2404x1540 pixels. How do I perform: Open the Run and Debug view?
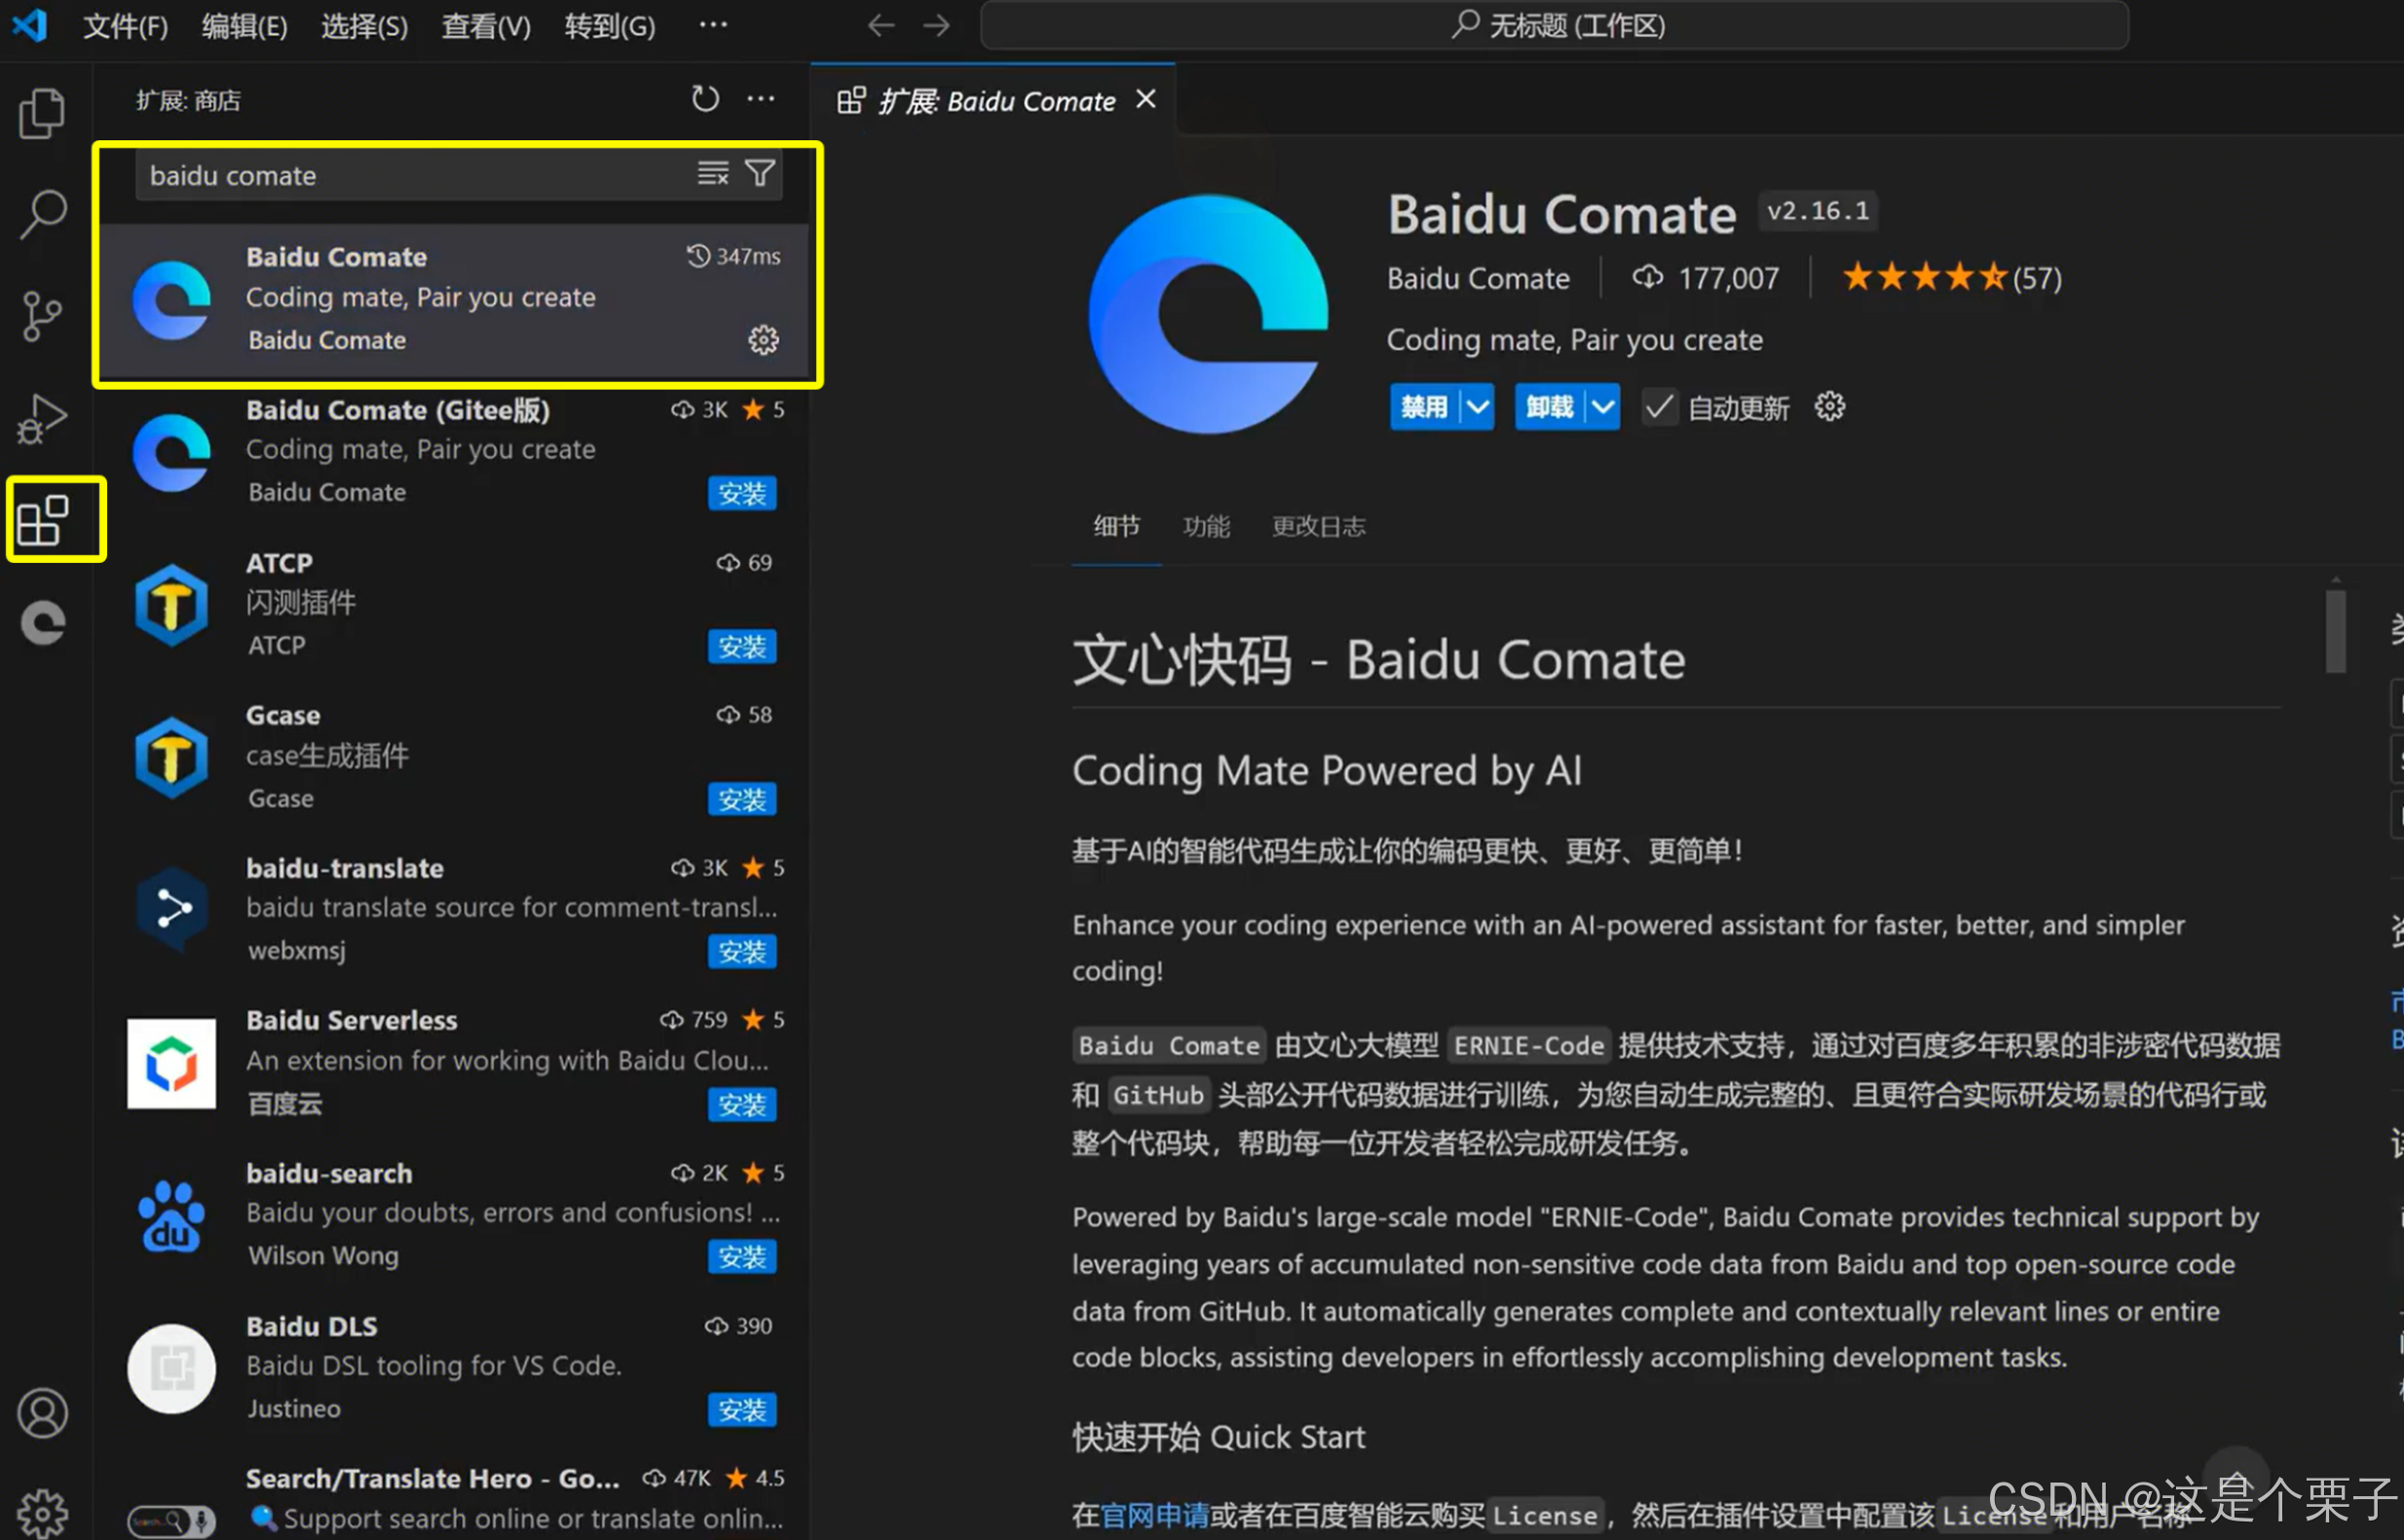(42, 418)
